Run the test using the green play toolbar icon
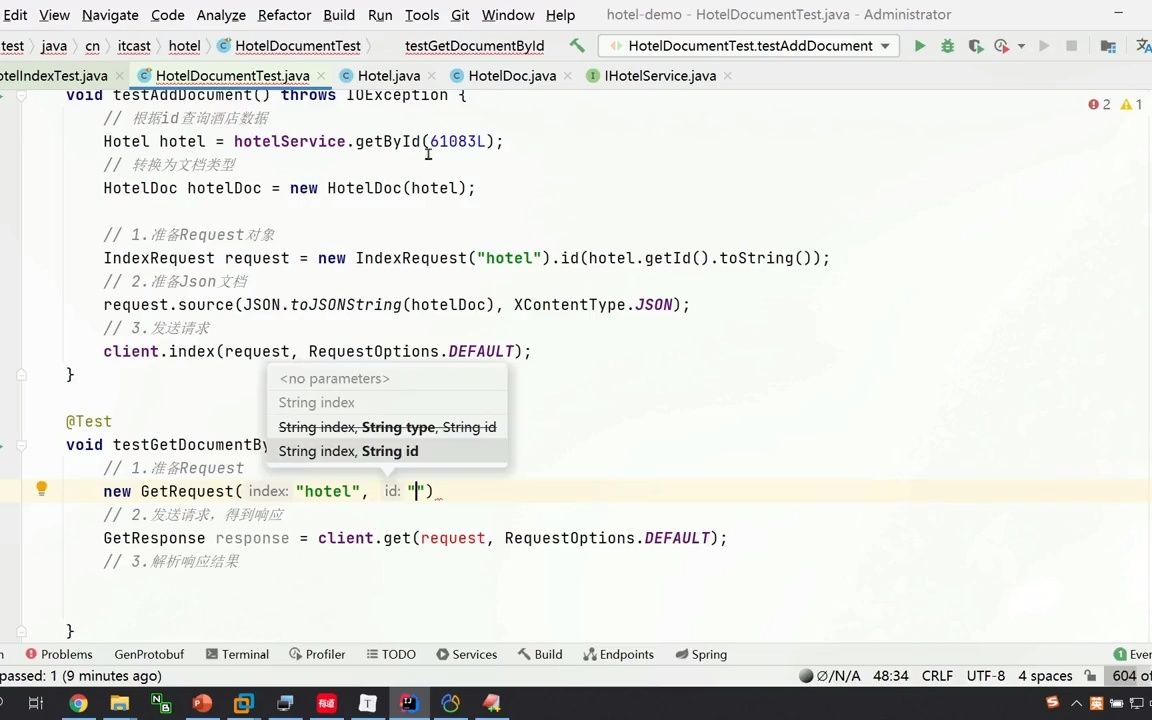The width and height of the screenshot is (1152, 720). [x=919, y=45]
